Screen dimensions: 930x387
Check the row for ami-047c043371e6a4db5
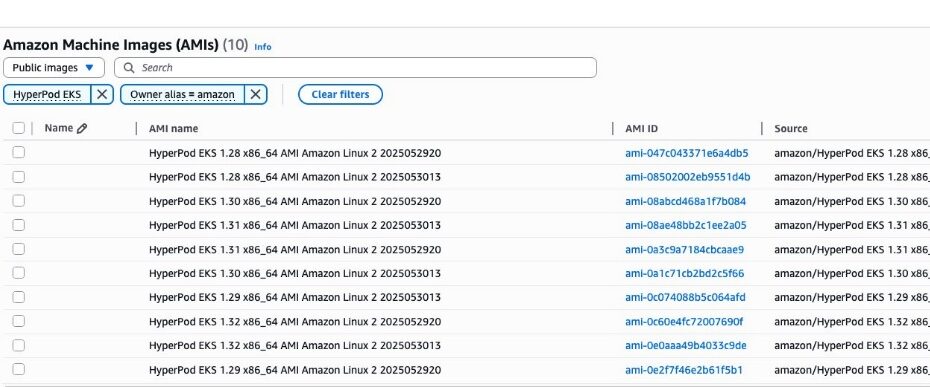coord(18,153)
